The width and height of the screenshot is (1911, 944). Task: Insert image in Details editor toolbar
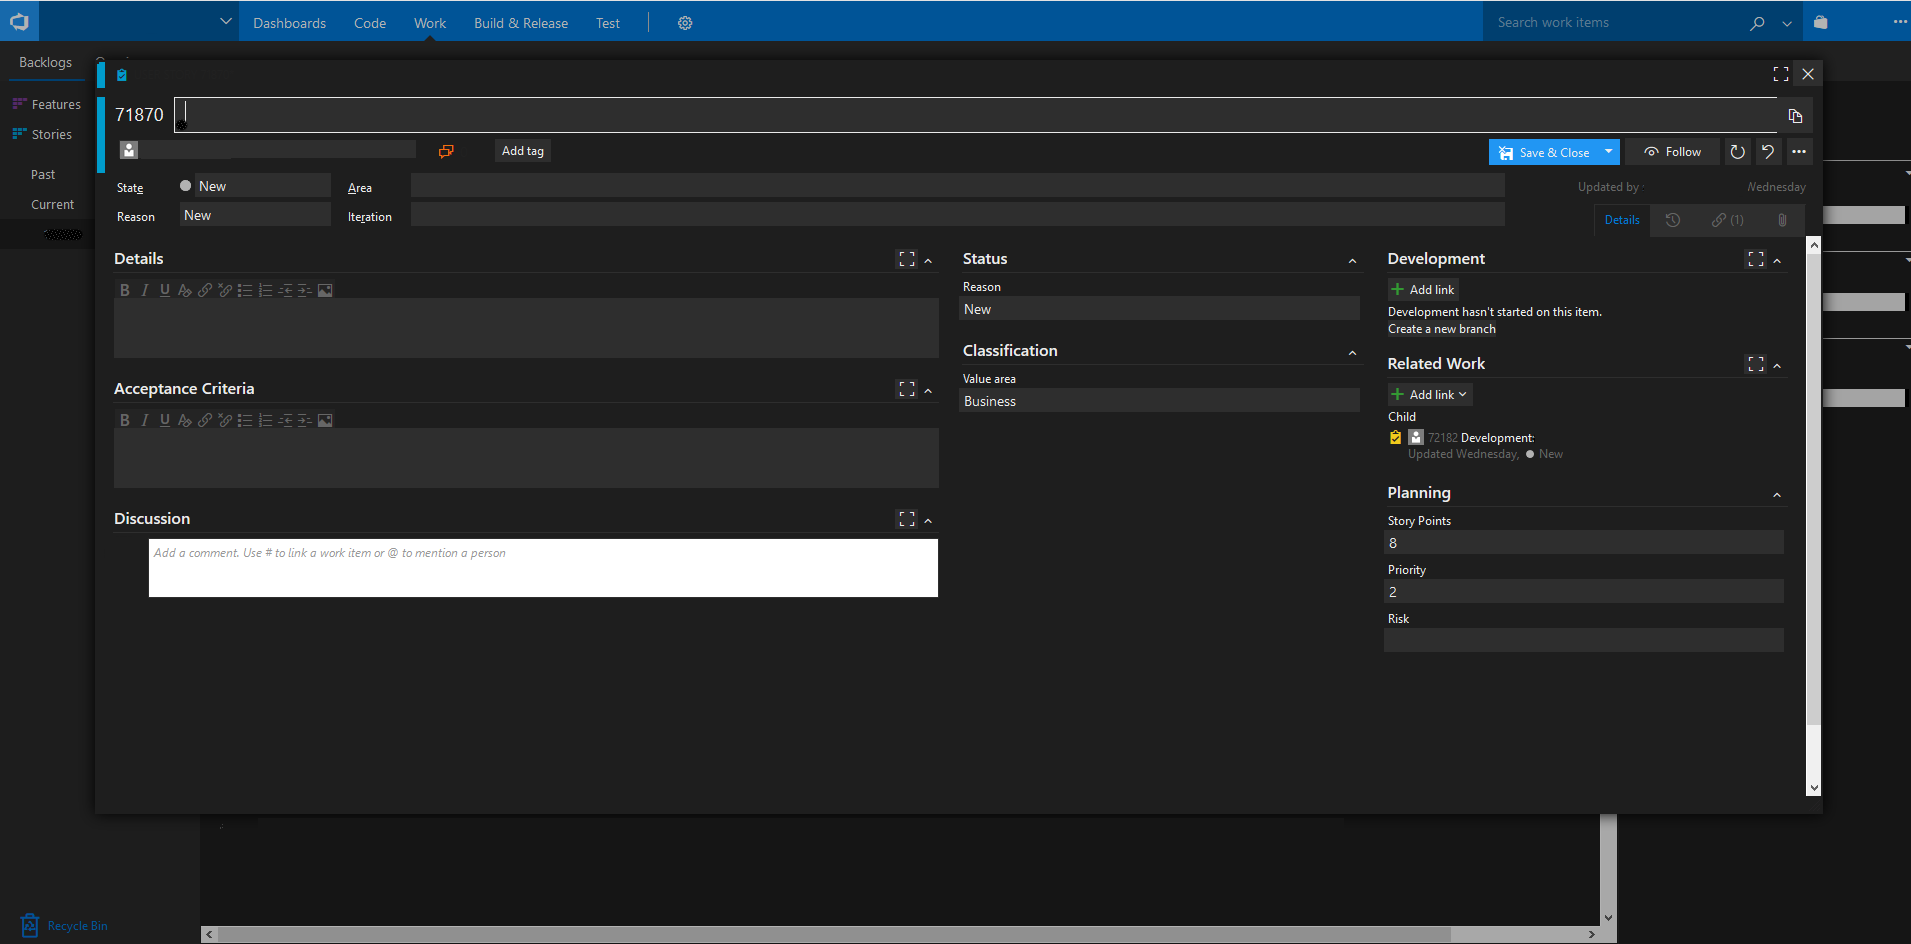point(325,290)
